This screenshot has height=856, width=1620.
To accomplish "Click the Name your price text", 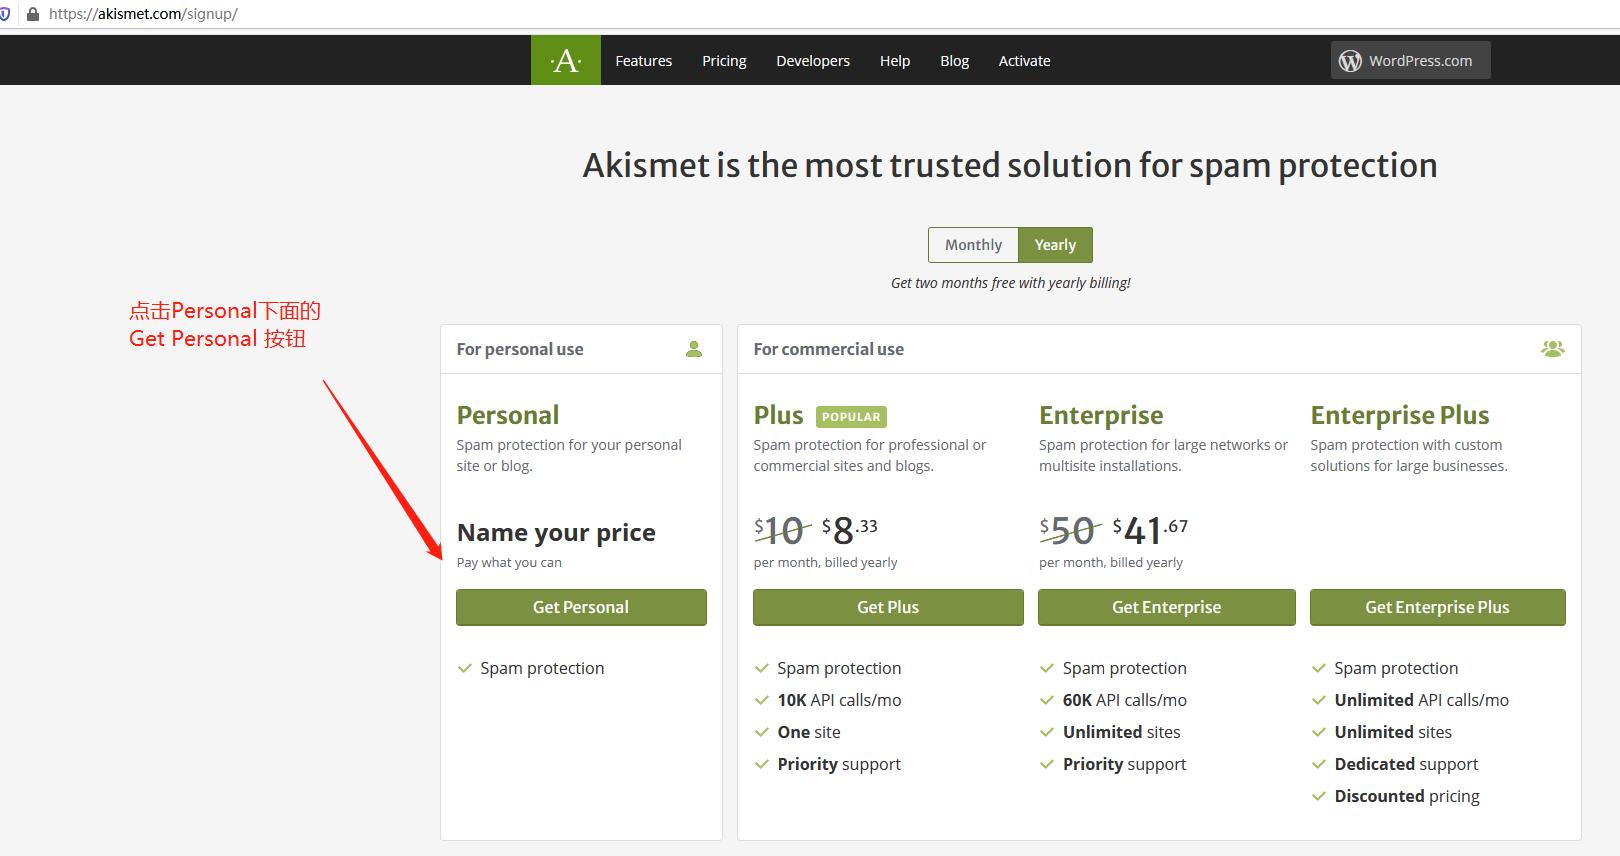I will [556, 532].
